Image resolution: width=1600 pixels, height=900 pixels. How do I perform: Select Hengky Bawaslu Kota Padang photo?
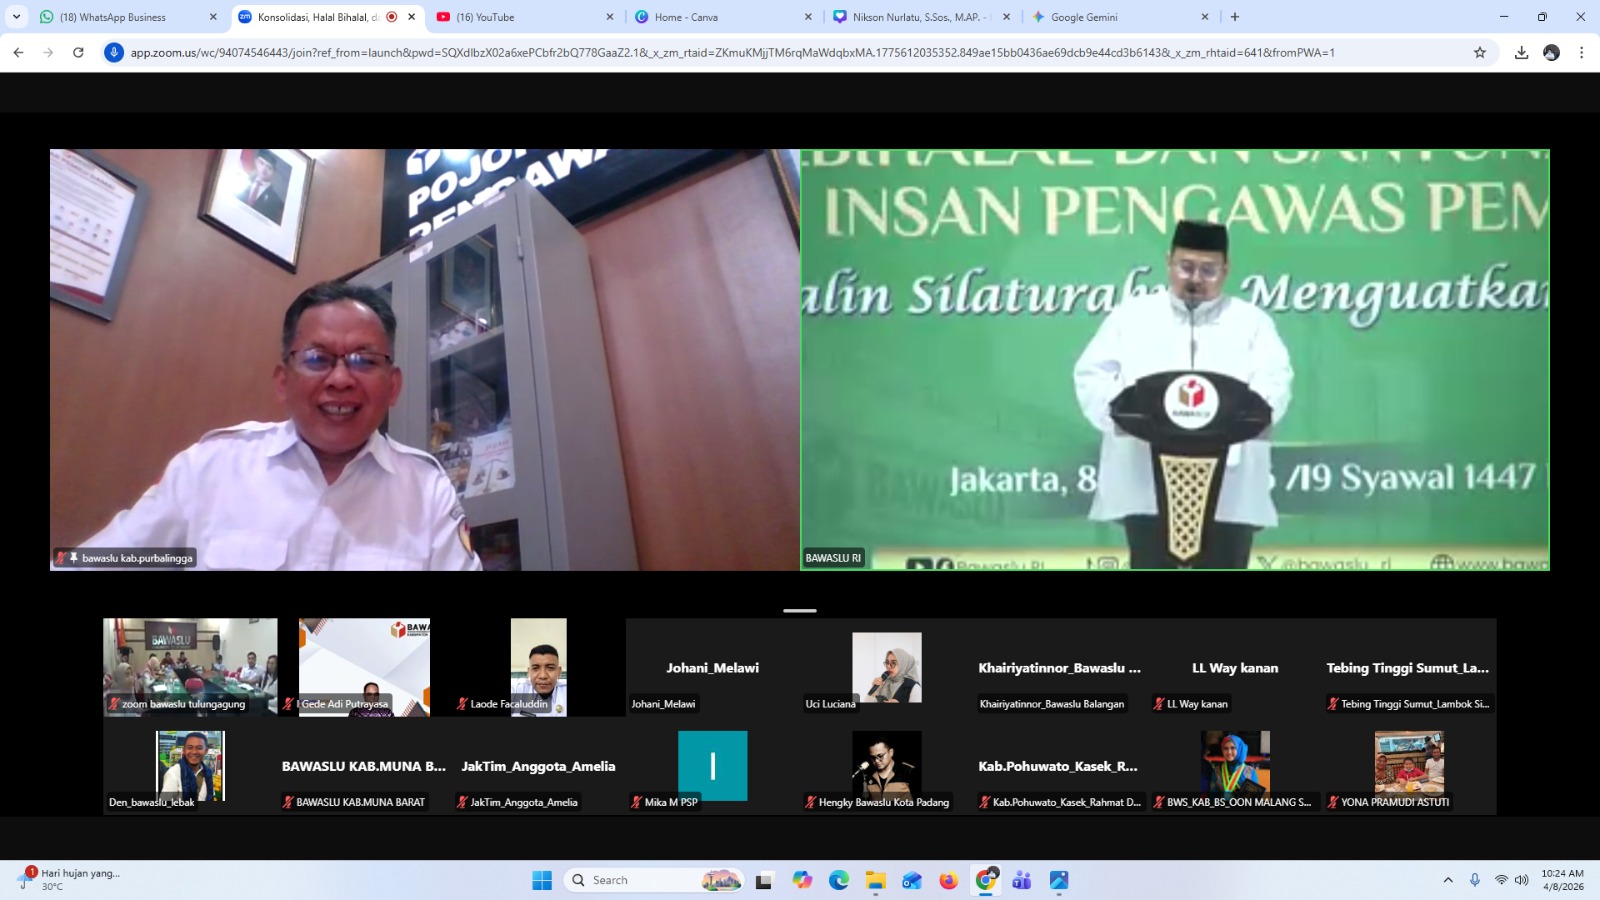point(887,765)
